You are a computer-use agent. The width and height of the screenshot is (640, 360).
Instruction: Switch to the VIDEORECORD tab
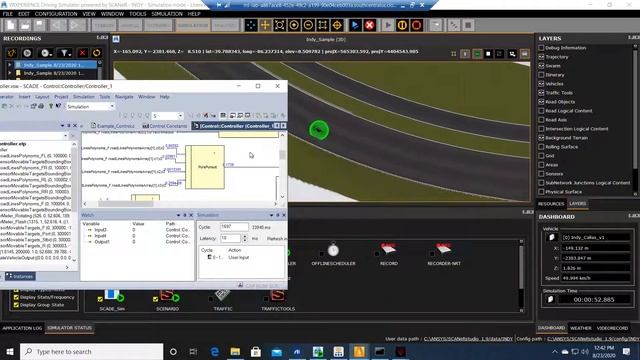(612, 328)
